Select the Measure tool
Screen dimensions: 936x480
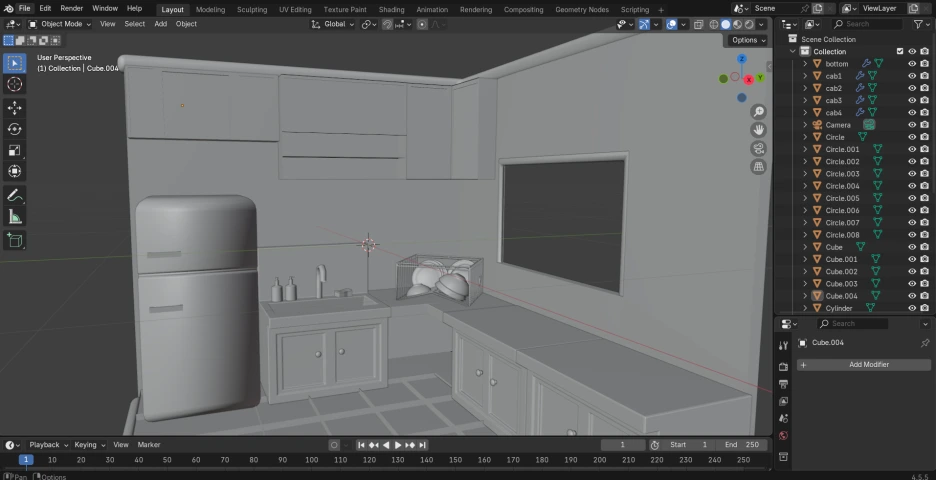click(15, 217)
